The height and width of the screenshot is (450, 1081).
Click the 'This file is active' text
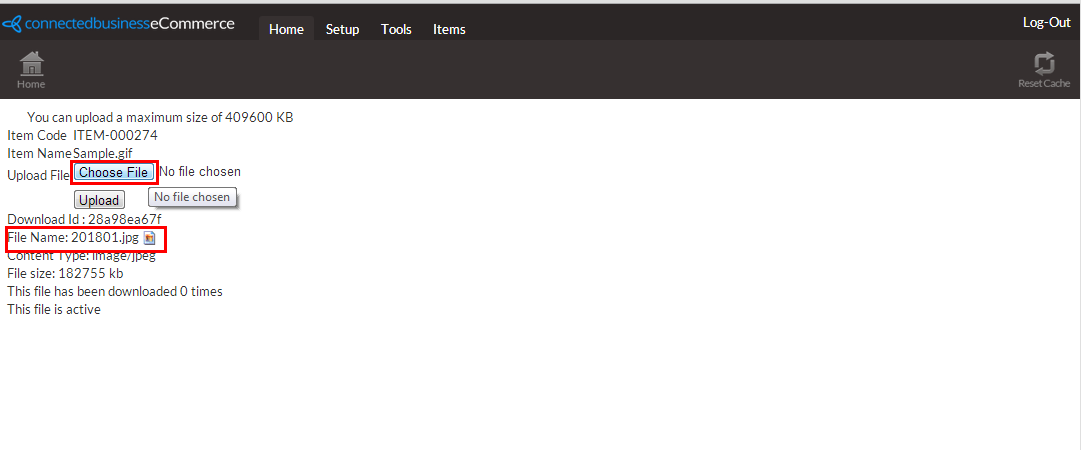coord(54,309)
